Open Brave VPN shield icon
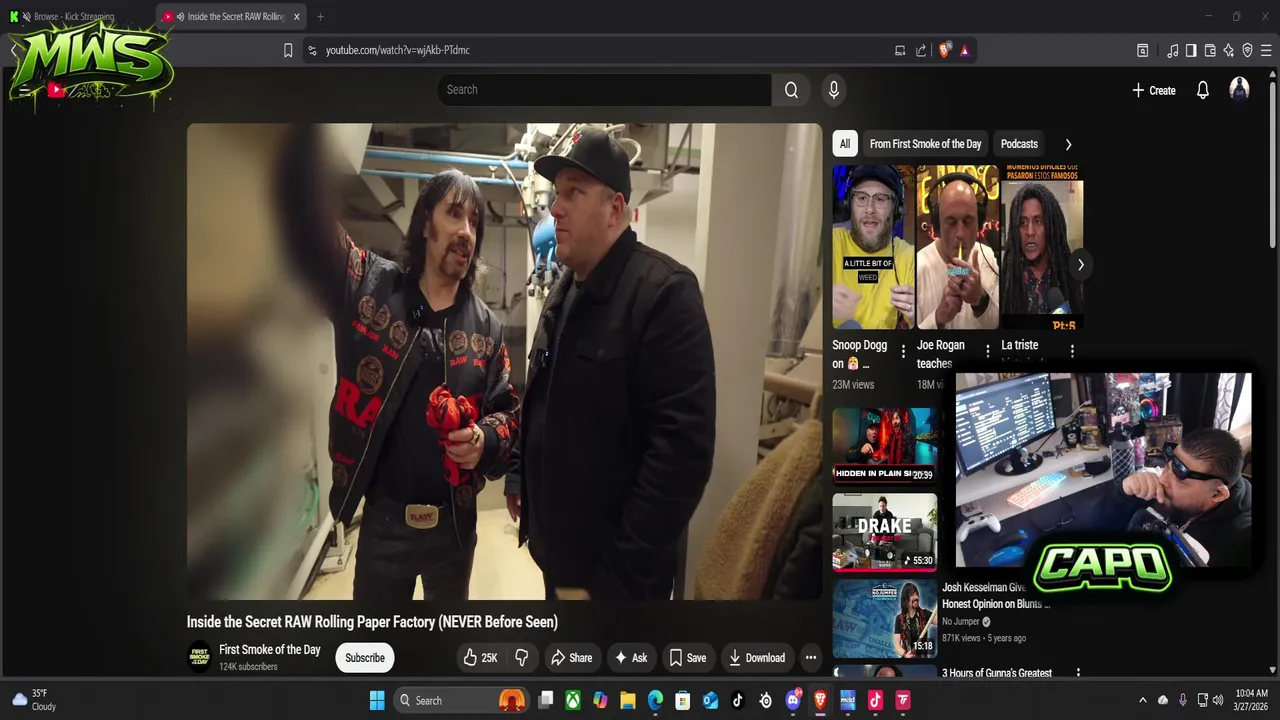1280x720 pixels. click(x=1247, y=50)
